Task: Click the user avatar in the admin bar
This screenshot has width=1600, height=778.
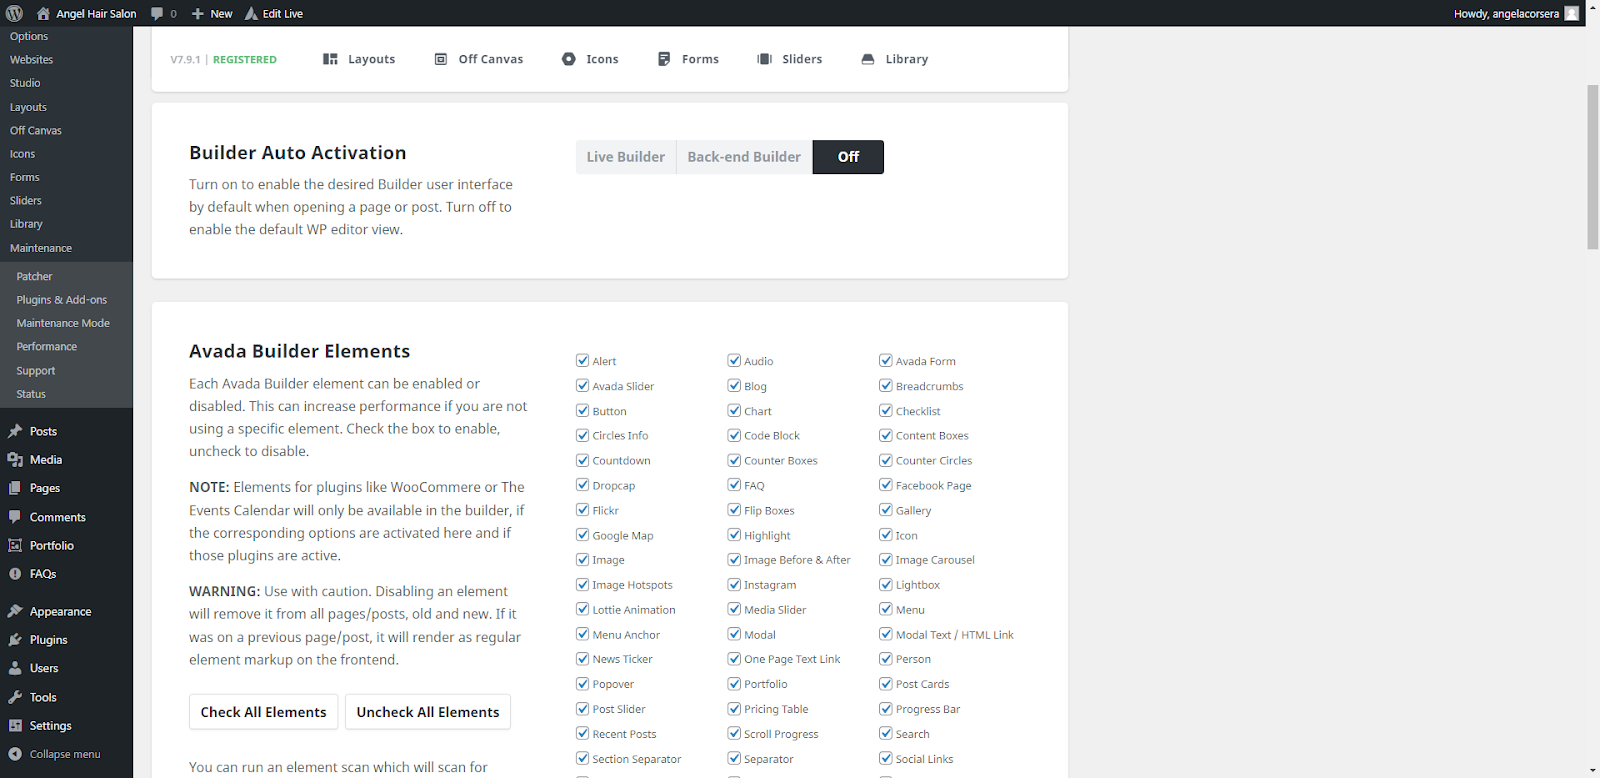Action: click(x=1572, y=13)
